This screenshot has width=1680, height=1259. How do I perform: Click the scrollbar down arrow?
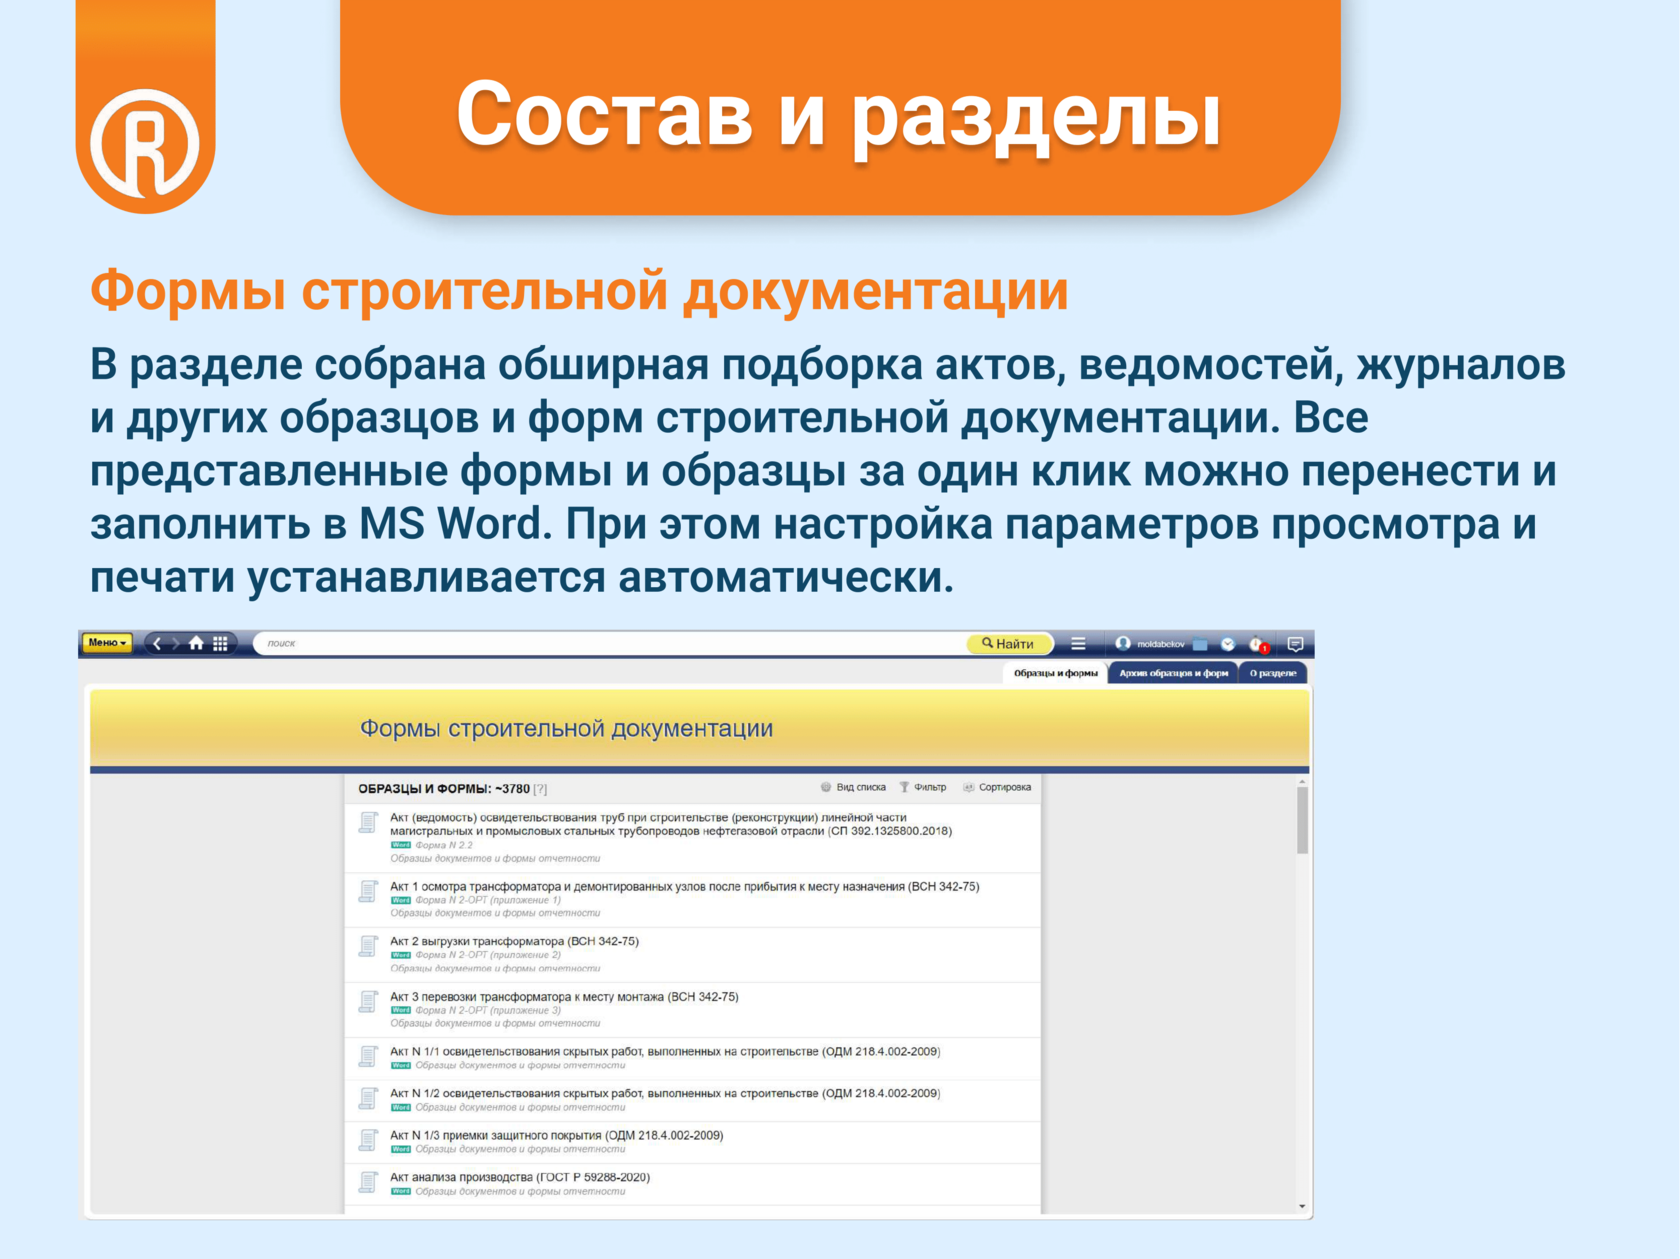1302,1207
